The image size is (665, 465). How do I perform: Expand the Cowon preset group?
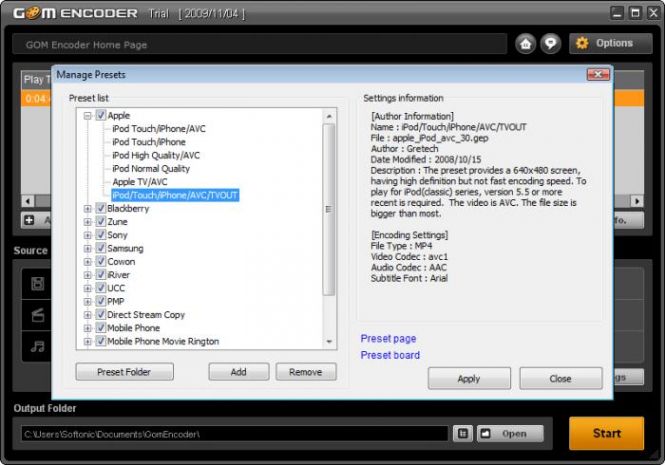tap(88, 261)
